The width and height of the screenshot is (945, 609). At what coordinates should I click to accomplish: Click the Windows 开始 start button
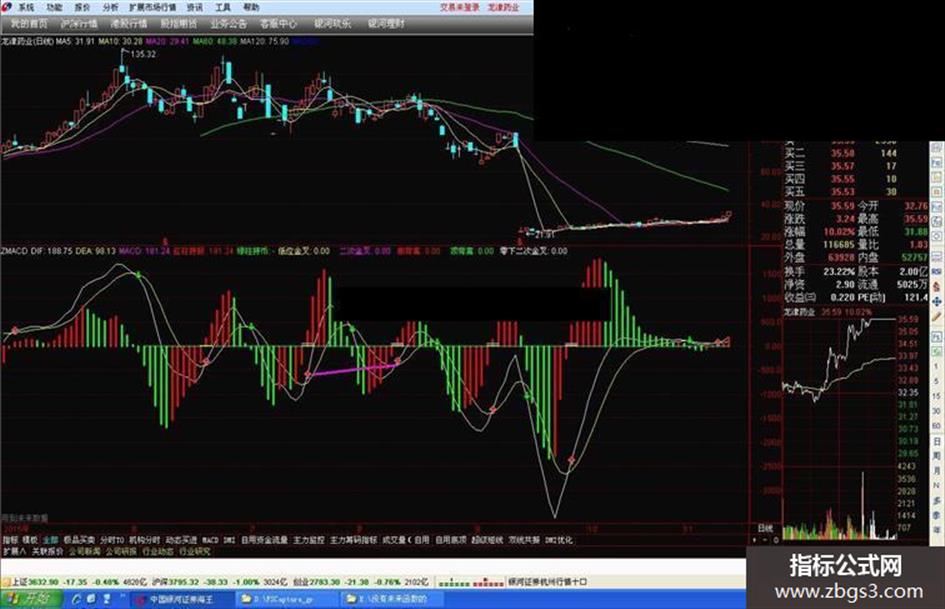point(31,599)
